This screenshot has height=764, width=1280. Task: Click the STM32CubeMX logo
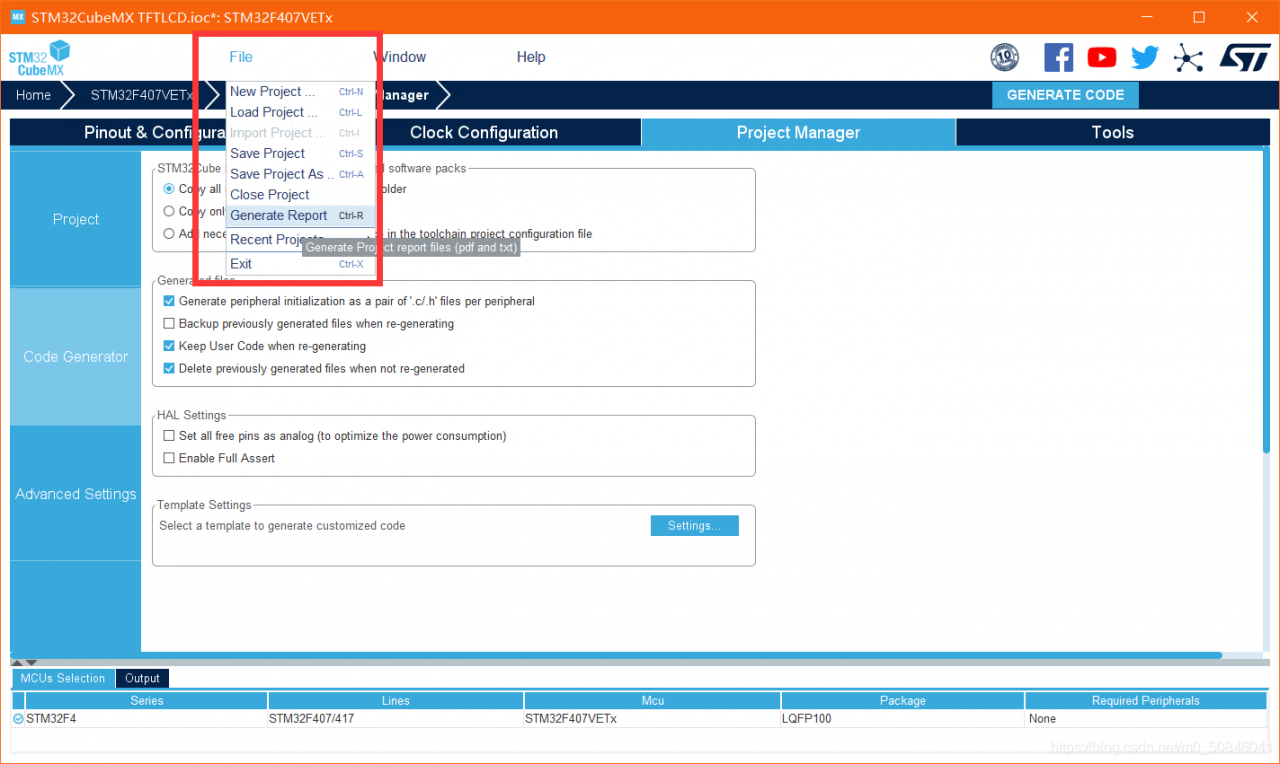pos(40,58)
